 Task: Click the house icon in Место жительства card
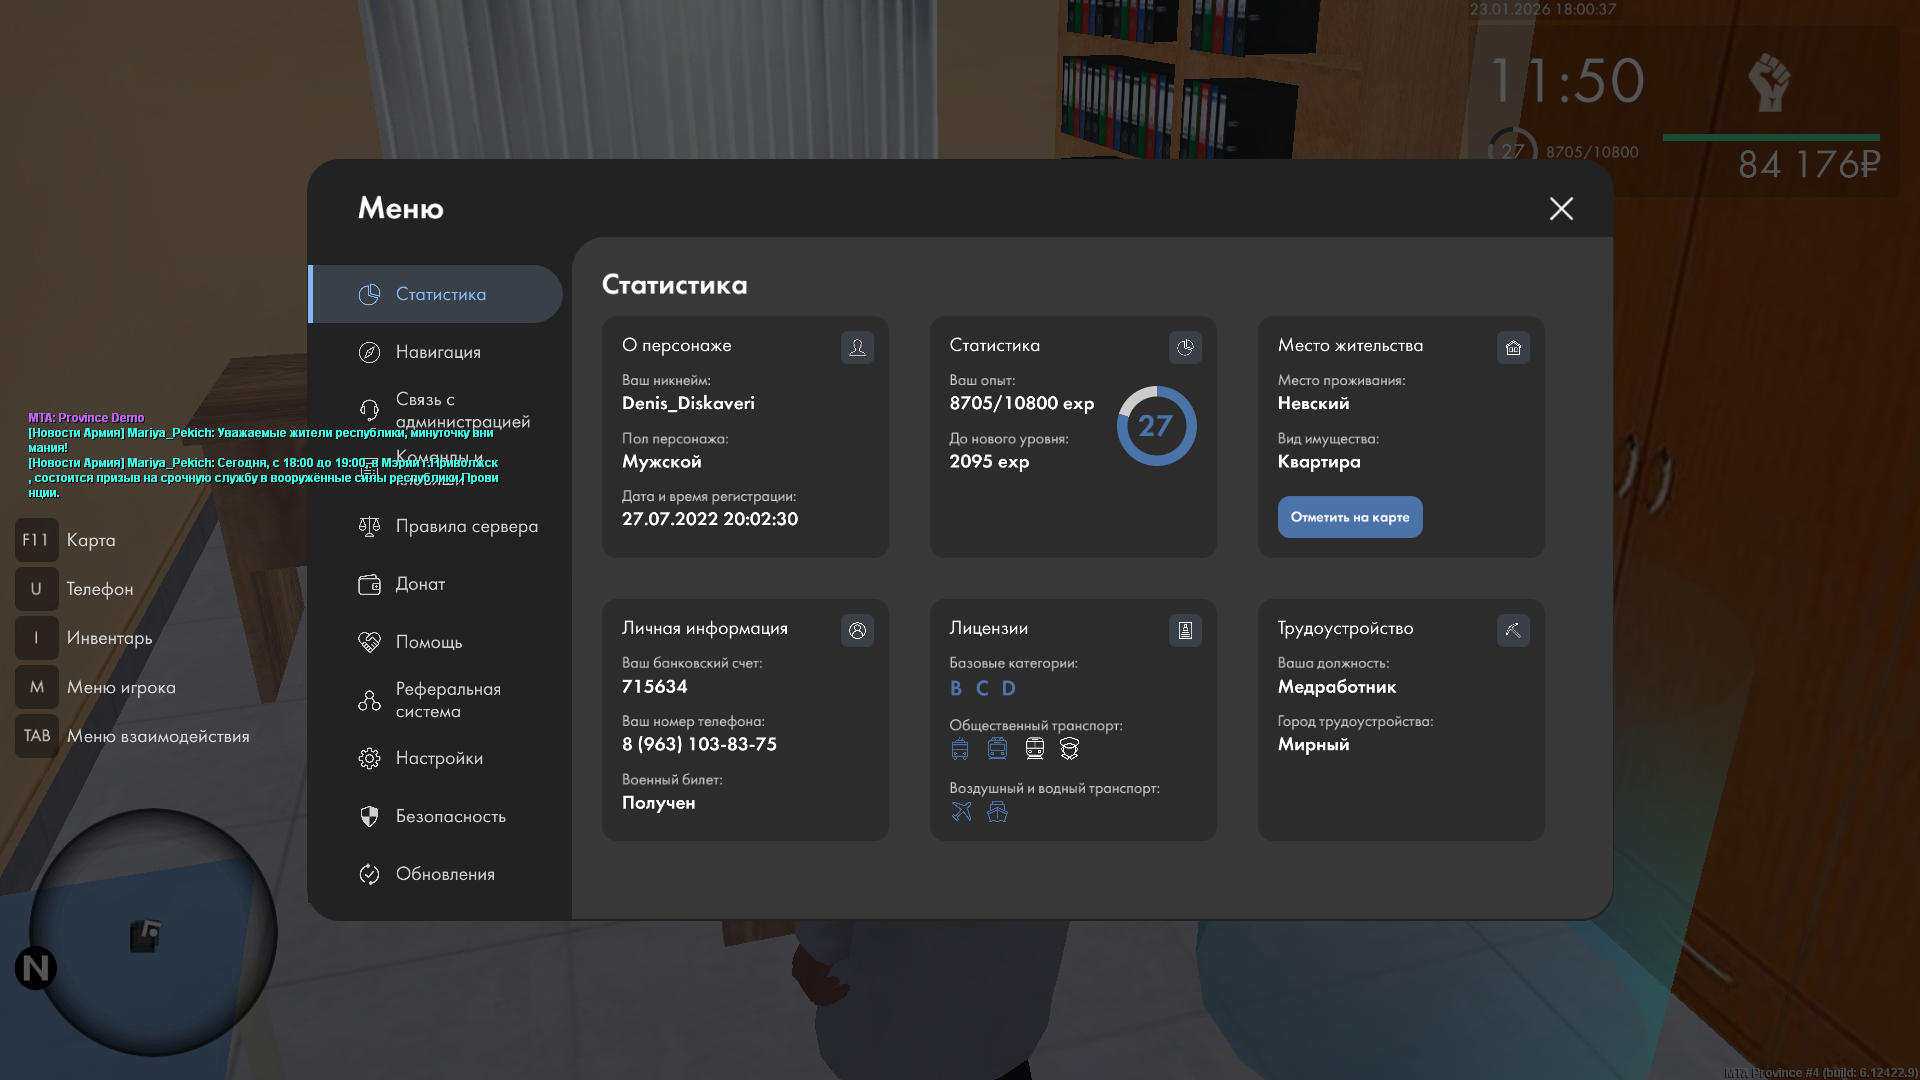point(1513,347)
